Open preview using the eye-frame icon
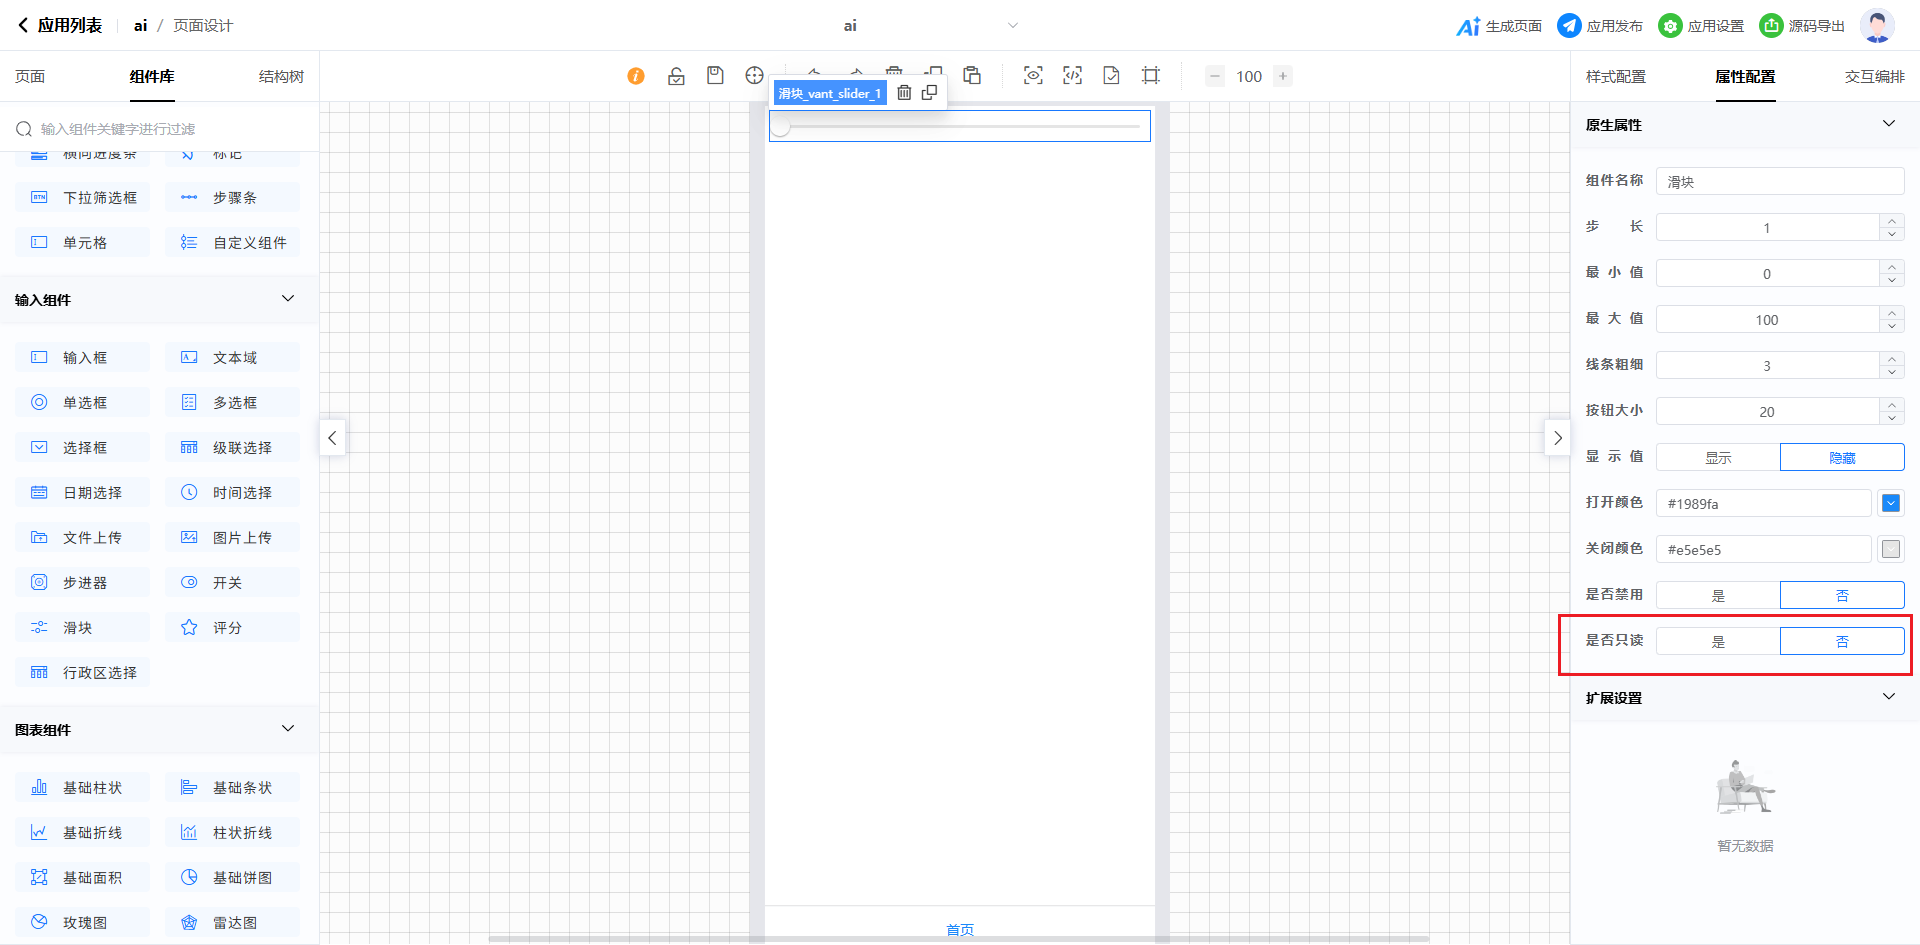The height and width of the screenshot is (945, 1920). tap(1033, 76)
